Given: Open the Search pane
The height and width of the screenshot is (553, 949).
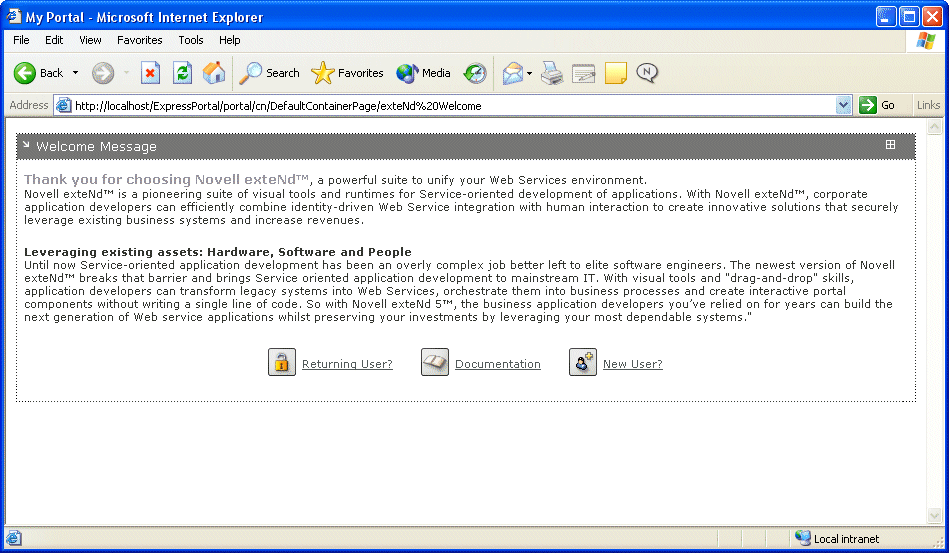Looking at the screenshot, I should pos(269,73).
